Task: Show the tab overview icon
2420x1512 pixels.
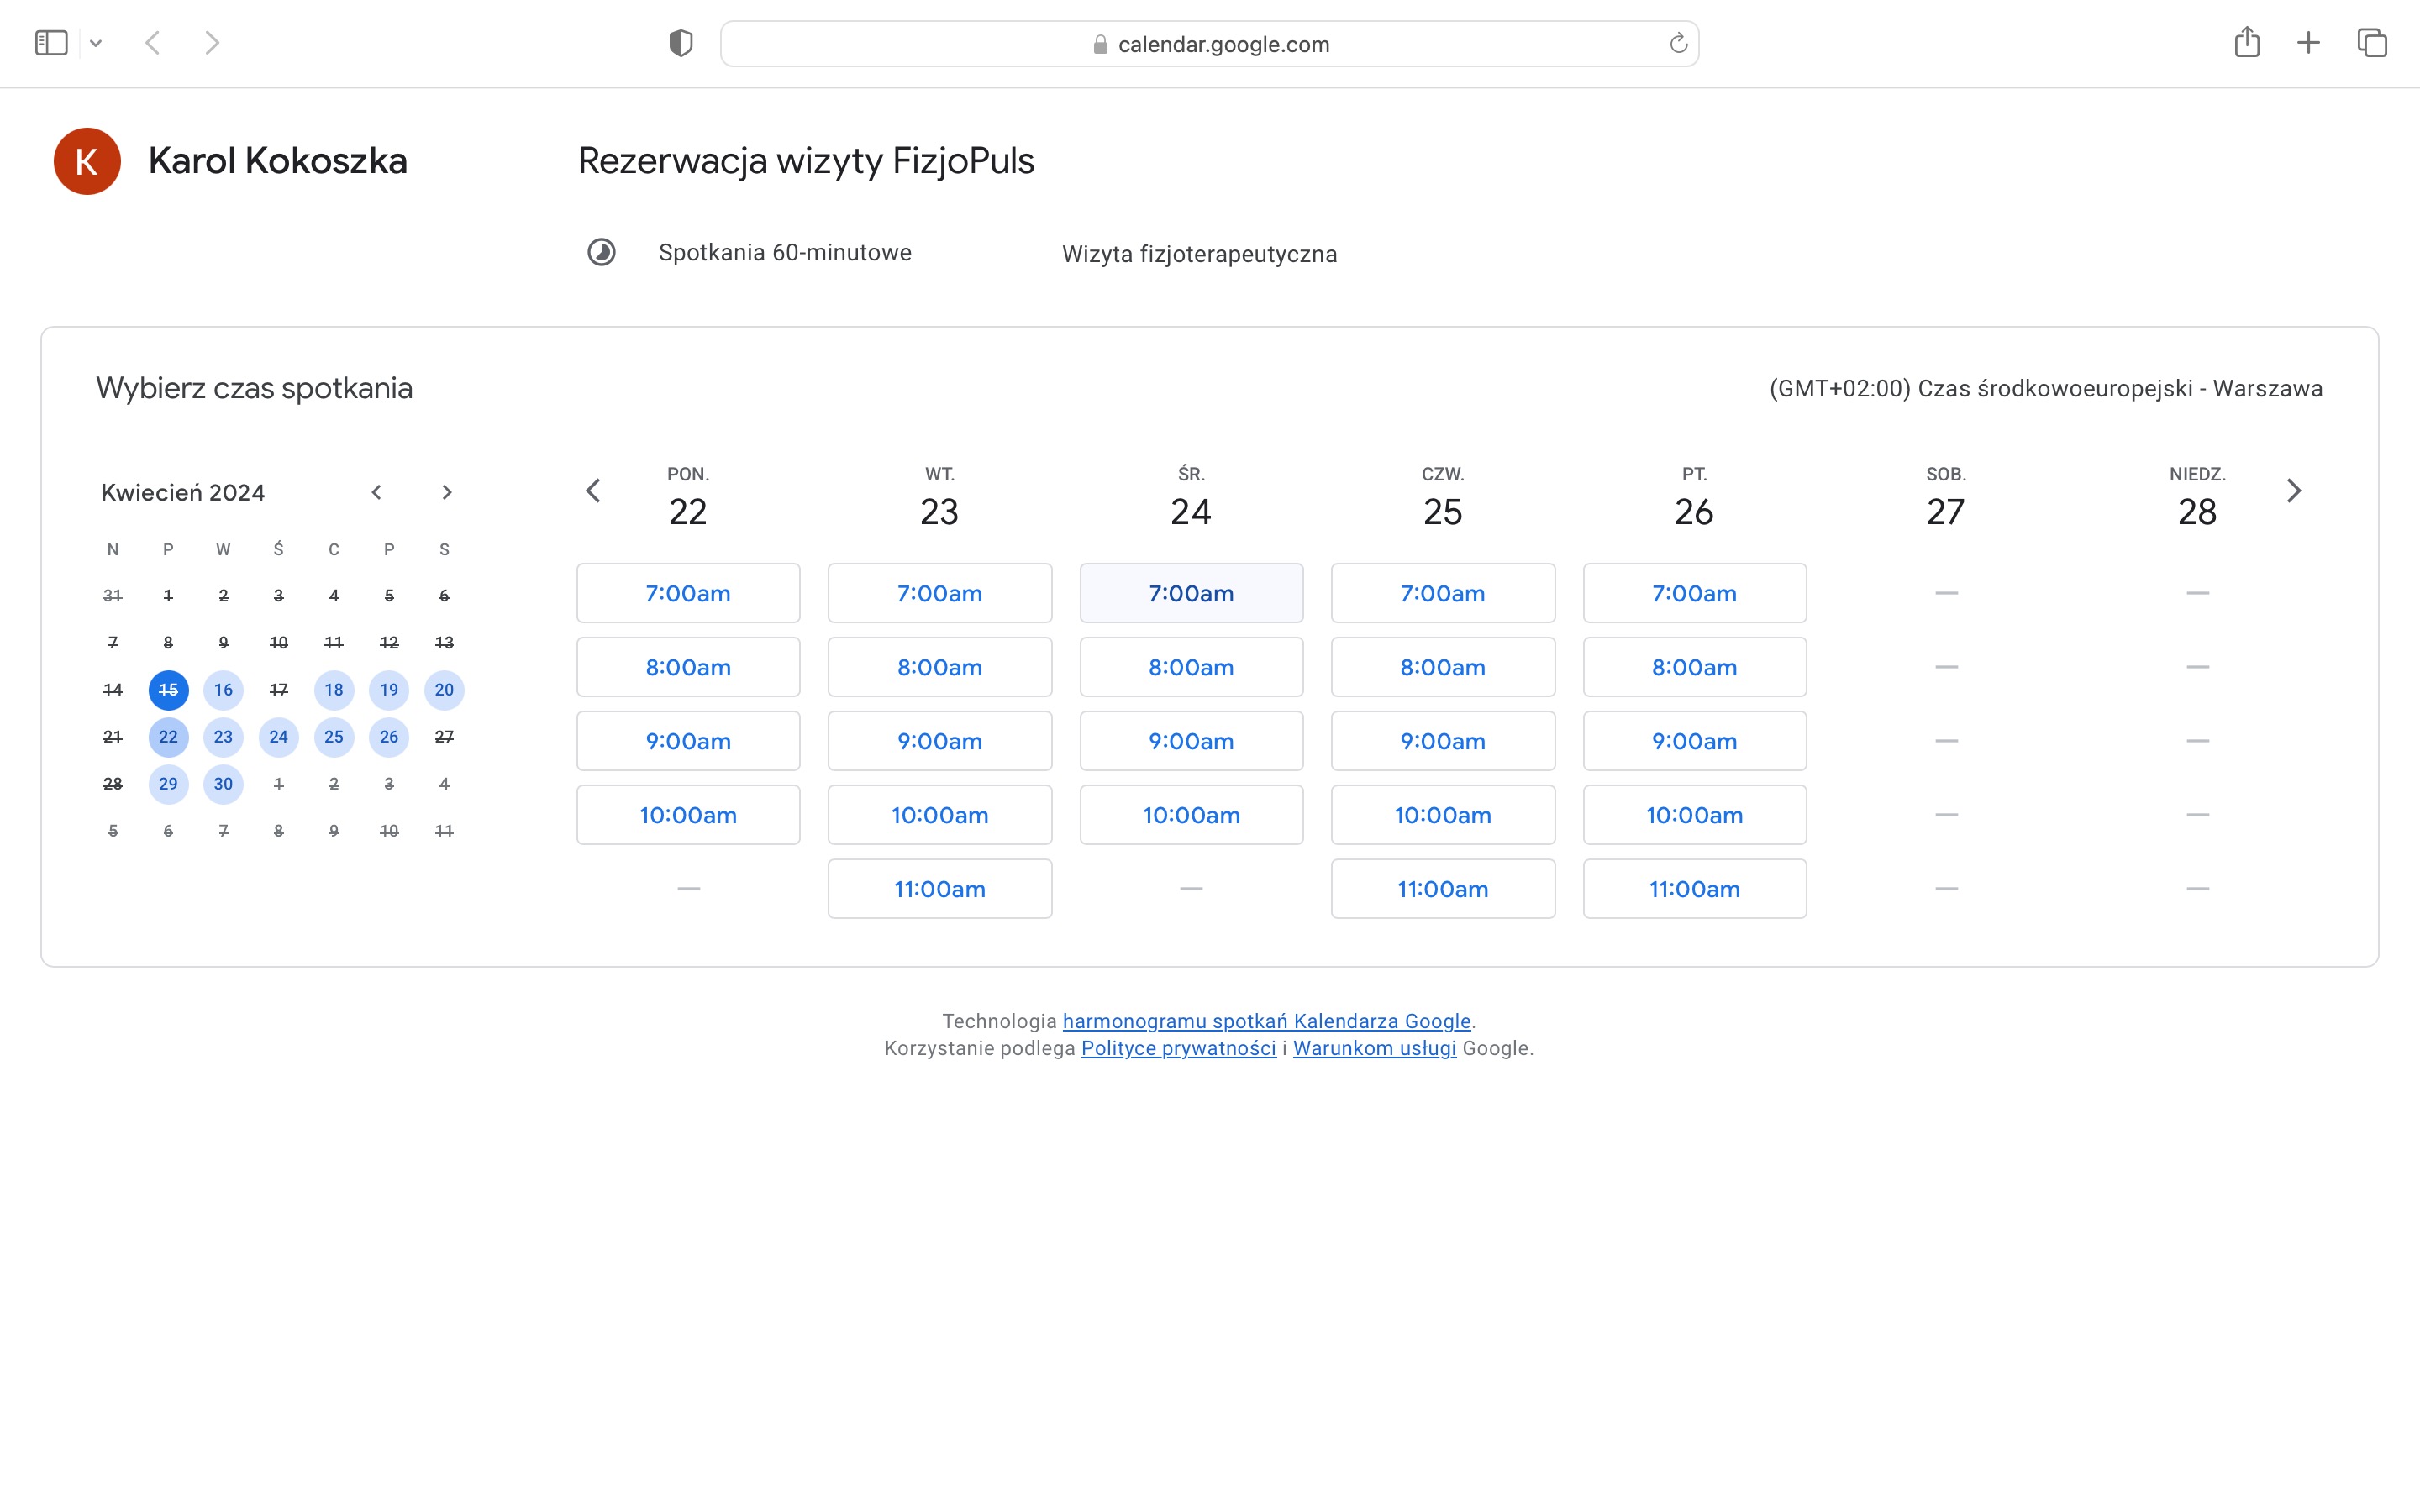Action: click(x=2372, y=43)
